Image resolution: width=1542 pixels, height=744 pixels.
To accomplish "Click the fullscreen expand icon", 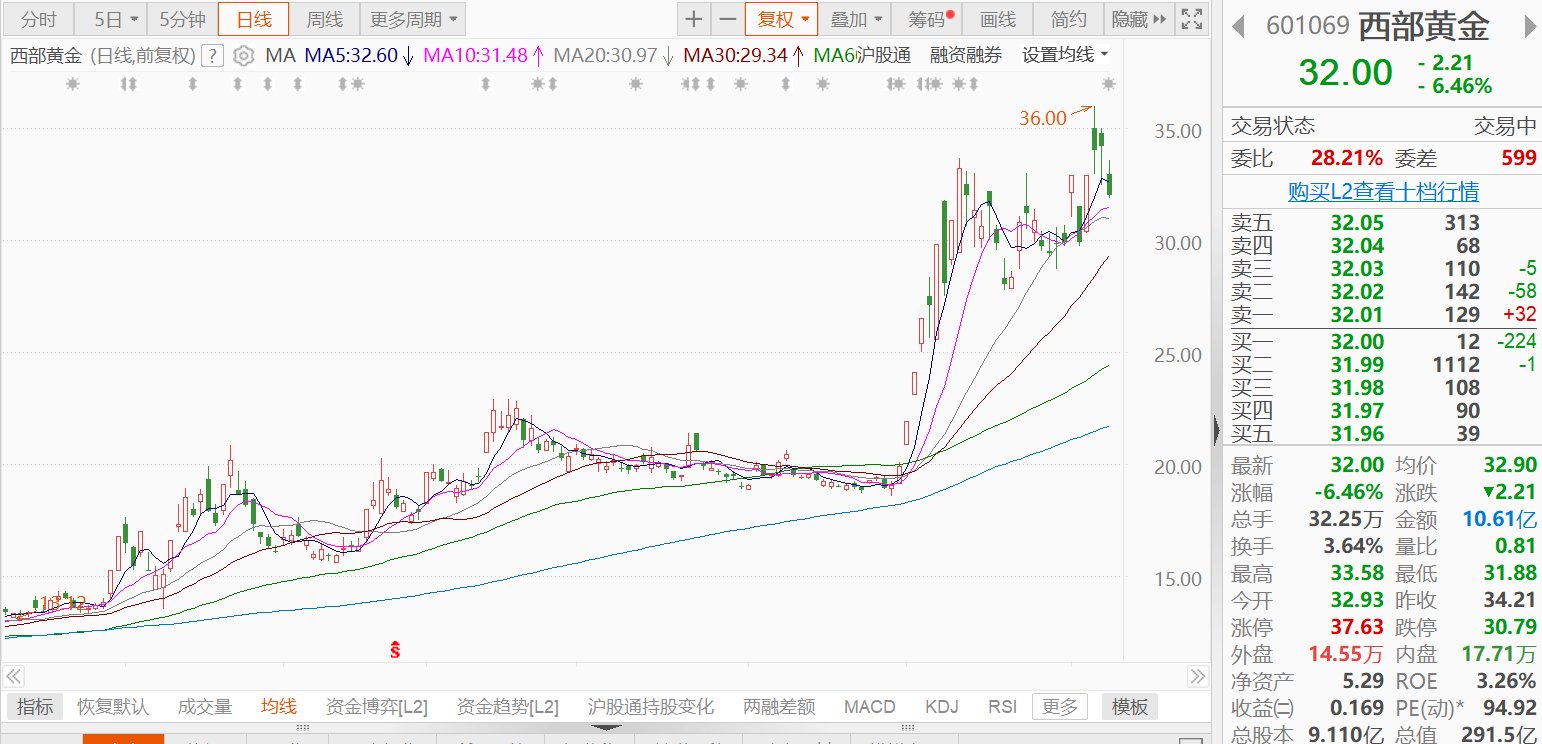I will pos(1190,19).
